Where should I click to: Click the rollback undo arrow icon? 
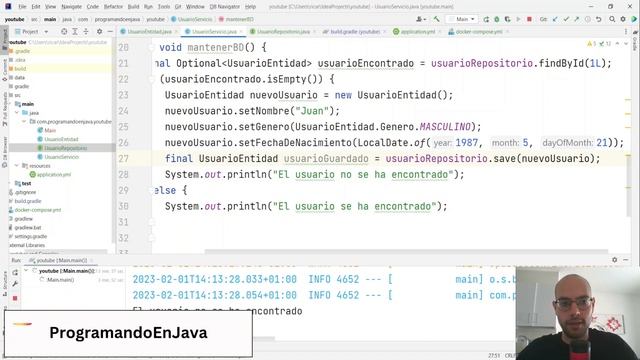pos(598,19)
